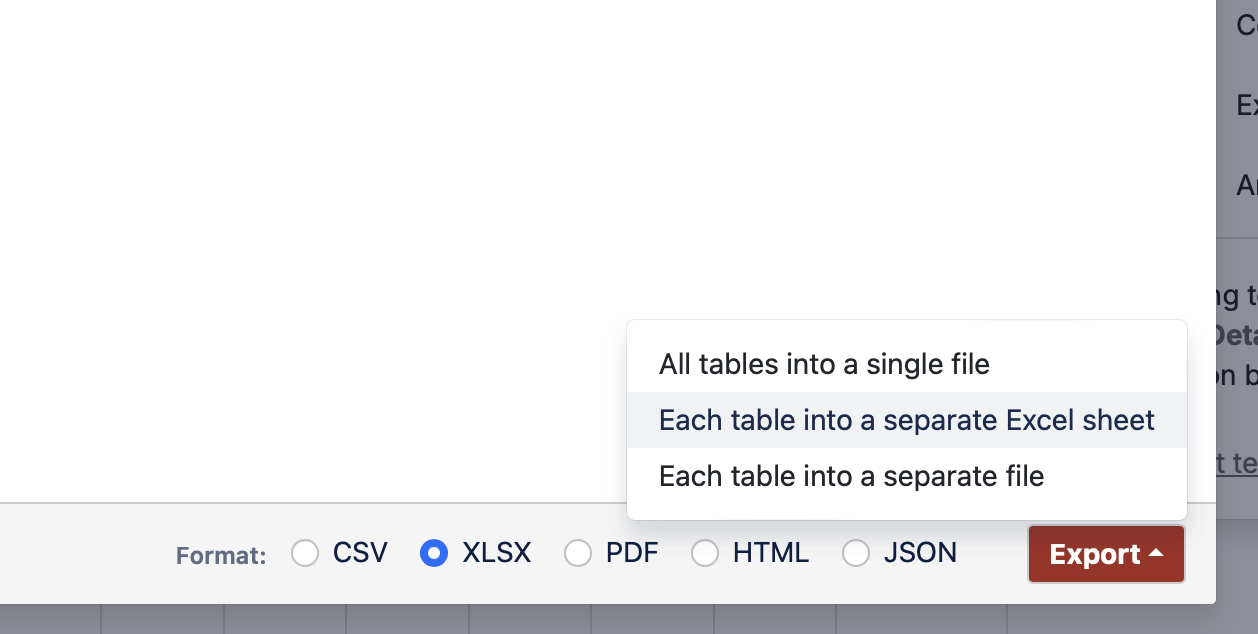The width and height of the screenshot is (1258, 634).
Task: Click the JSON text label
Action: pyautogui.click(x=920, y=553)
